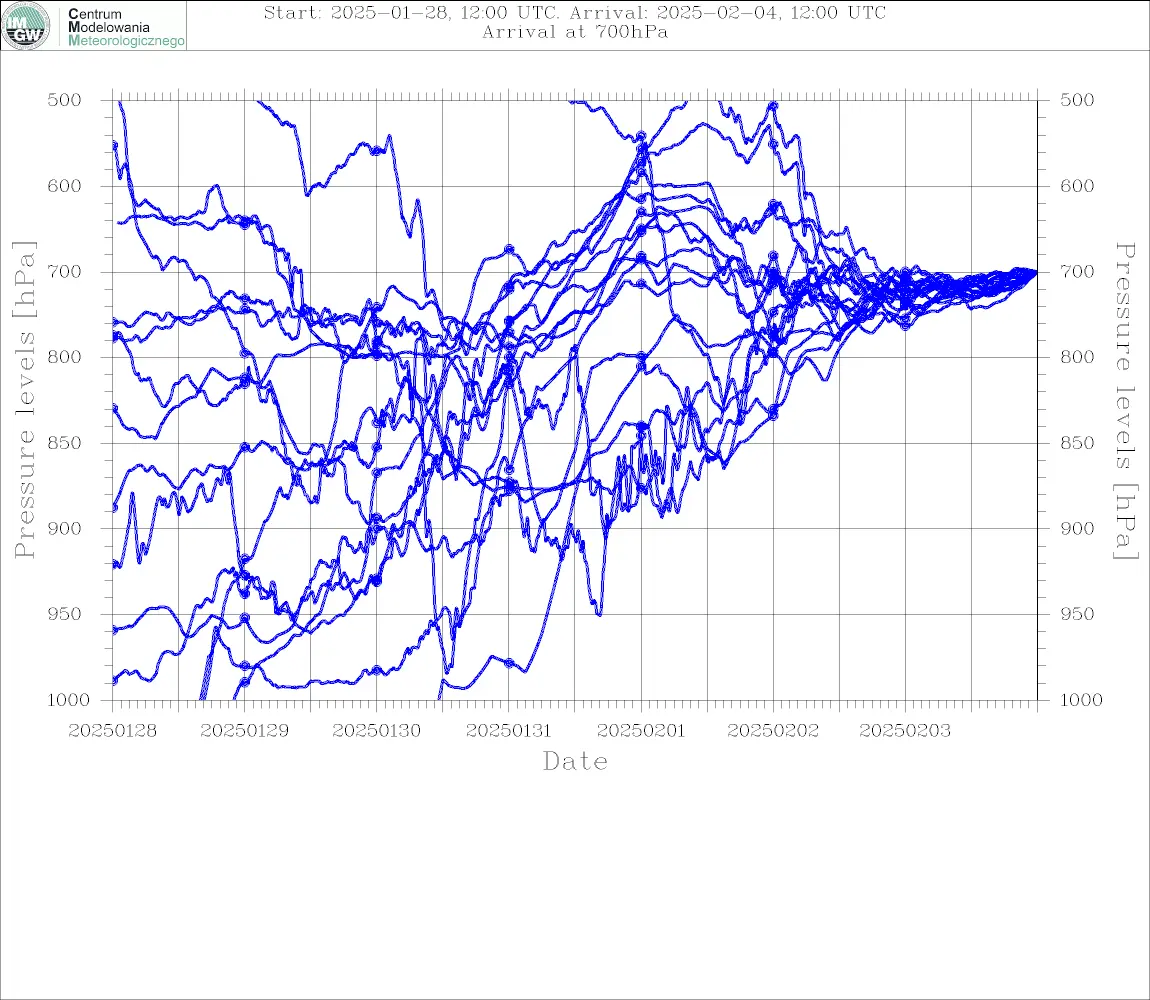Click the right 'Pressure levels [hPa]' axis title
Viewport: 1150px width, 1000px height.
pos(1125,401)
